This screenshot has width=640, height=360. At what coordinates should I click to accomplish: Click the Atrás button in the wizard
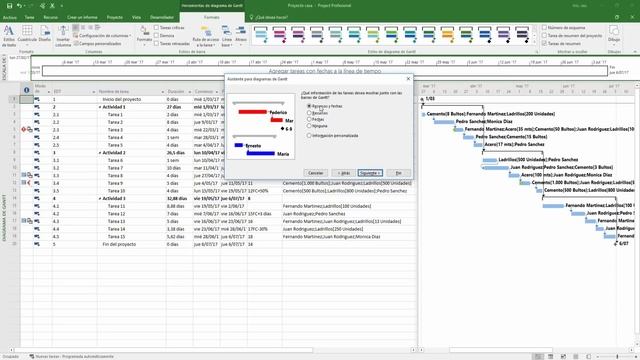pyautogui.click(x=344, y=173)
